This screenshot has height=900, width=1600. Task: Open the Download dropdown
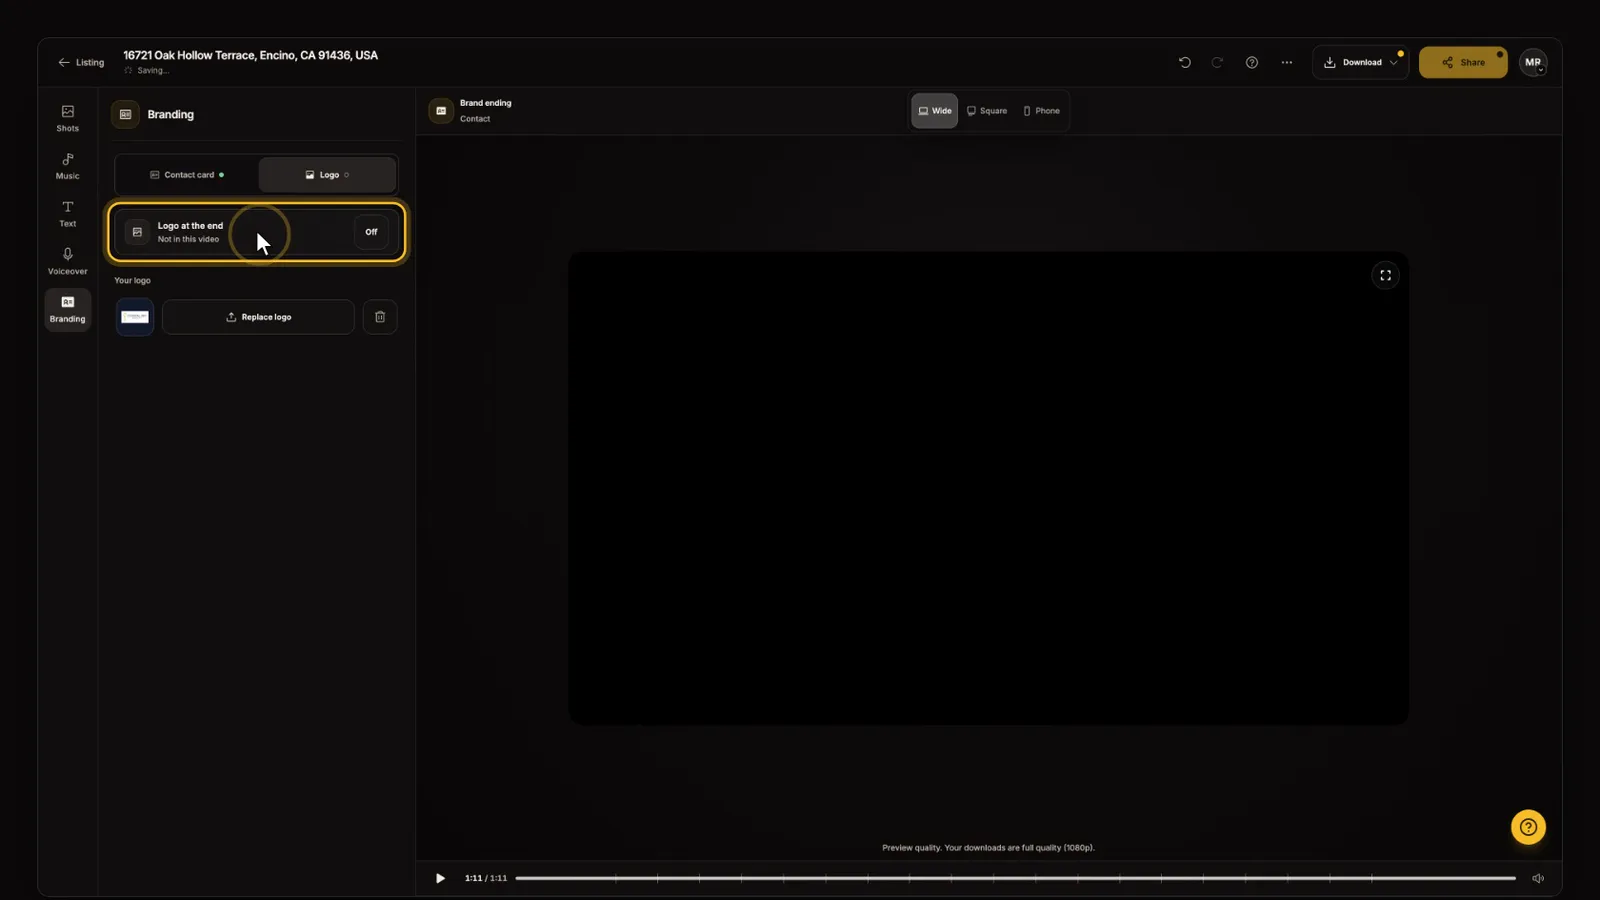[x=1360, y=62]
